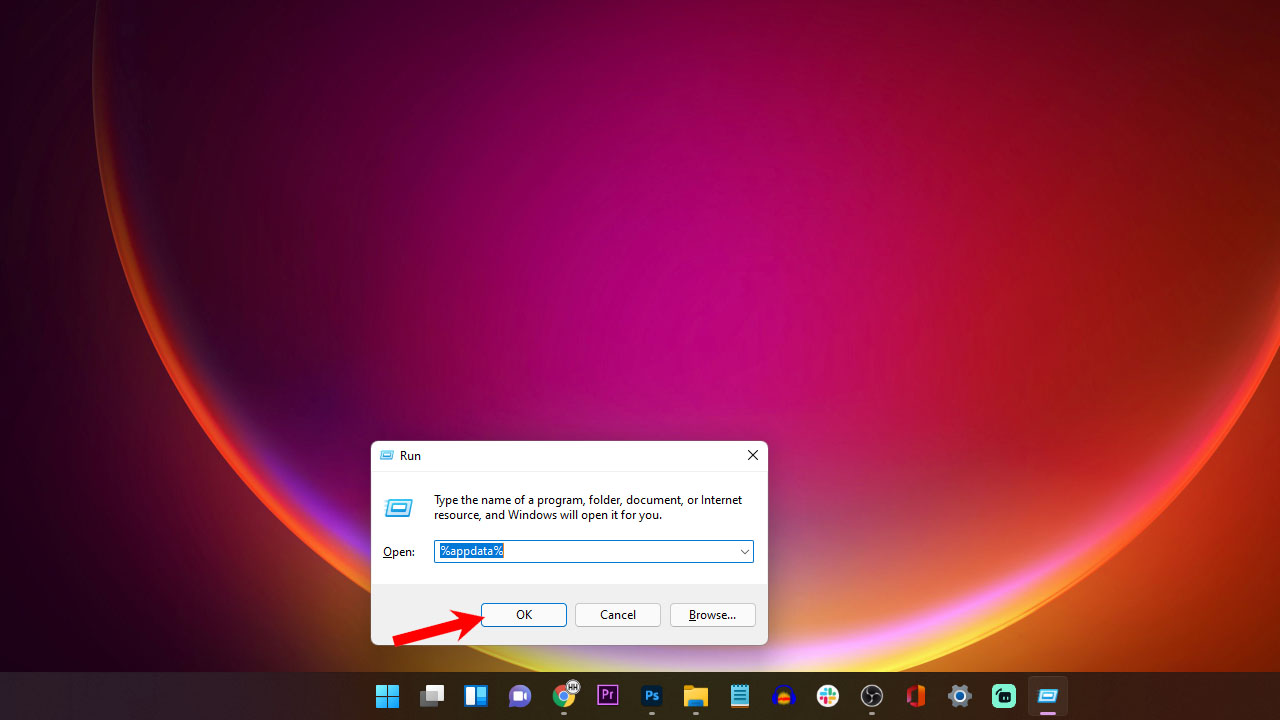The image size is (1280, 720).
Task: Open the Winamp player
Action: pos(784,695)
